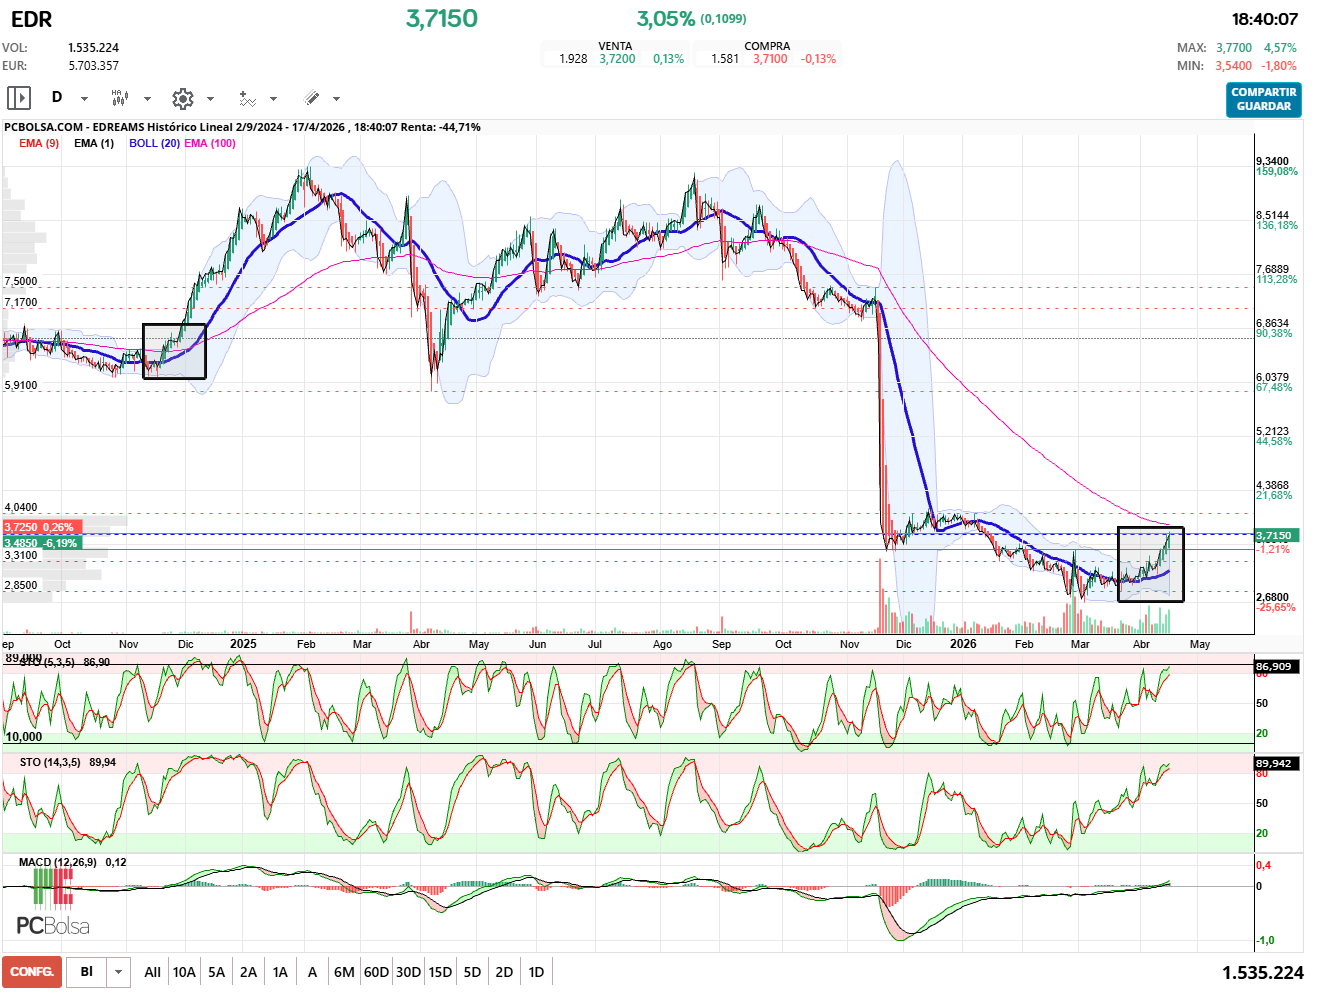Toggle the BOLL (20) indicator label
Viewport: 1317px width, 993px height.
[x=154, y=143]
